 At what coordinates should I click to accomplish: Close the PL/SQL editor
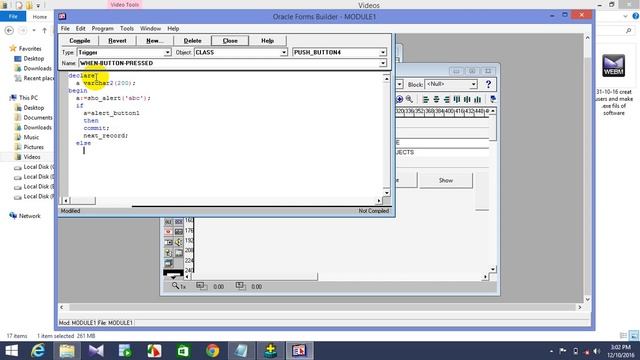(x=230, y=41)
